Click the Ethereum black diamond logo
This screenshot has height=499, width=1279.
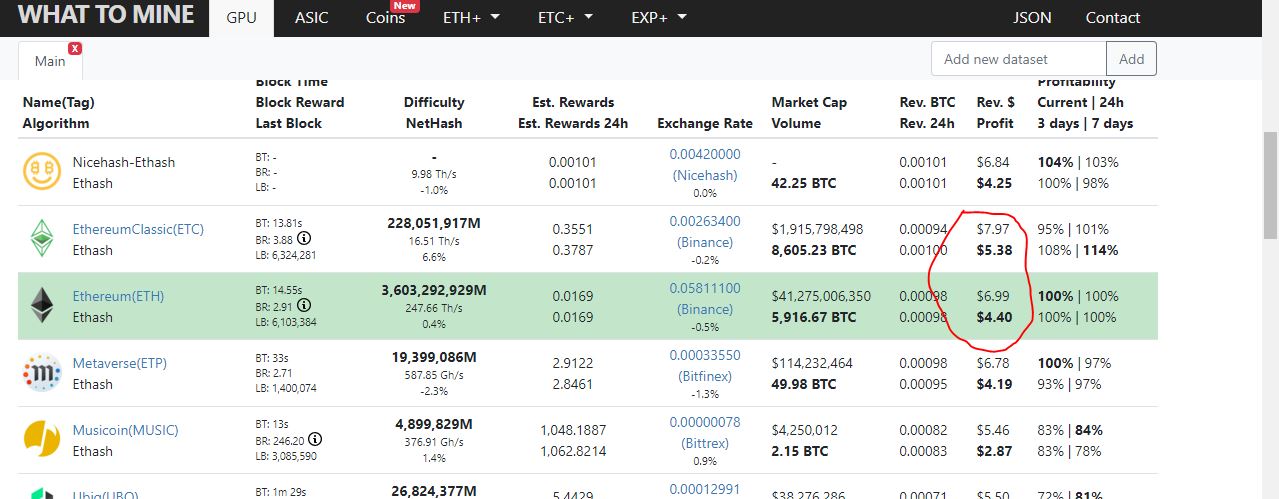pos(42,305)
